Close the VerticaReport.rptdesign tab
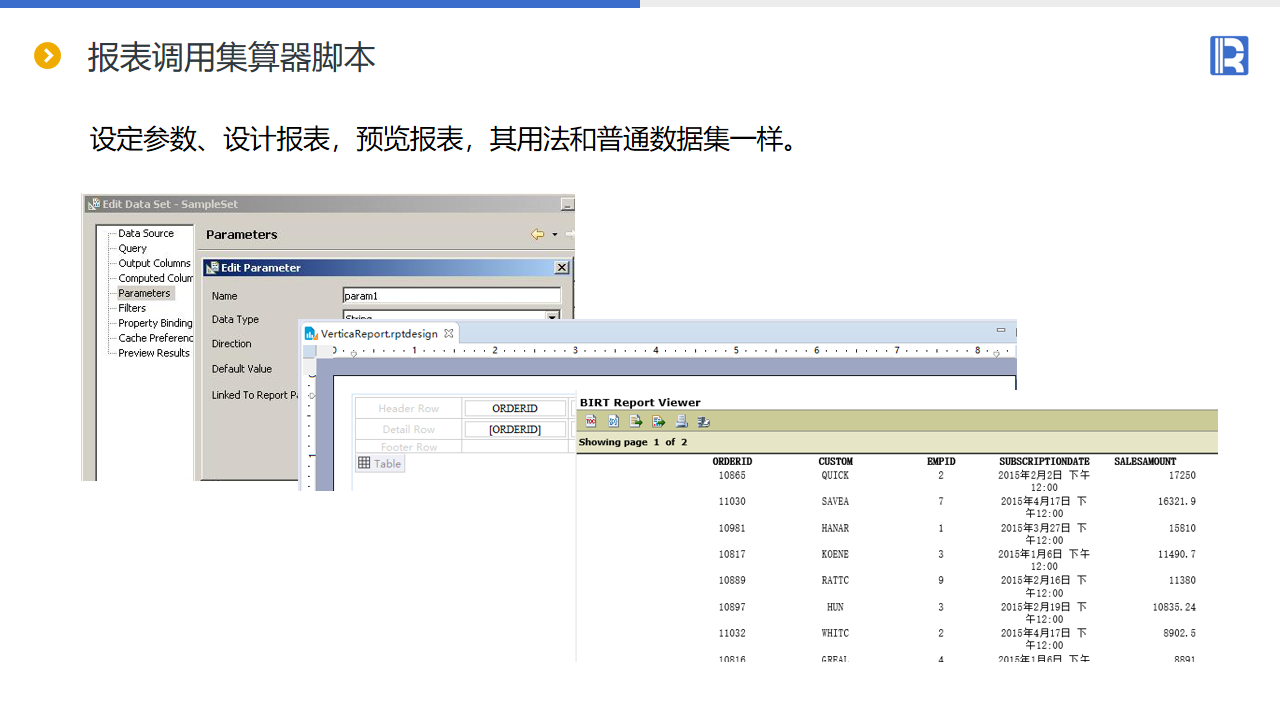This screenshot has height=720, width=1280. pos(449,333)
